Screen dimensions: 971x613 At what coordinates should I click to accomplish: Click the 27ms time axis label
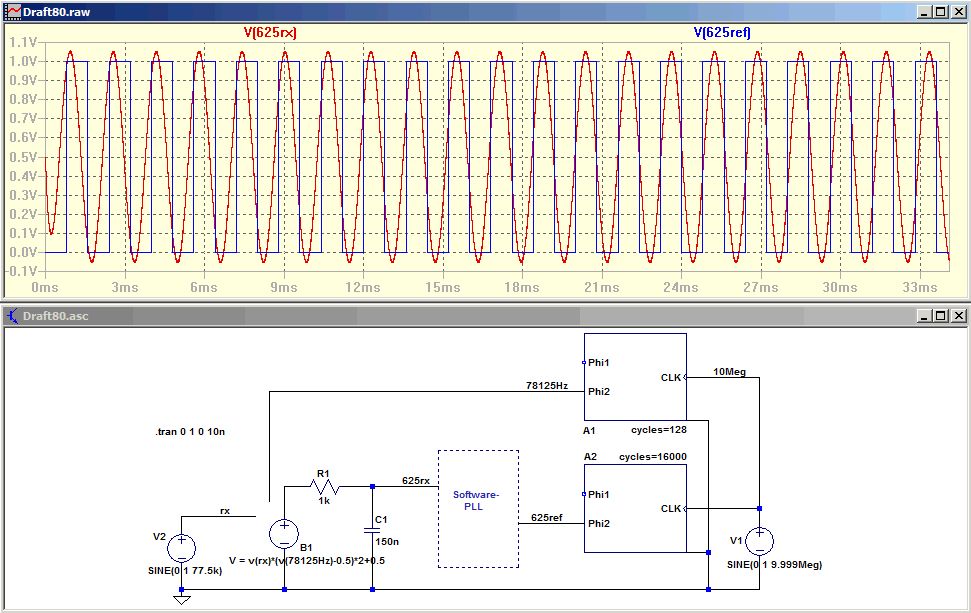tap(760, 287)
